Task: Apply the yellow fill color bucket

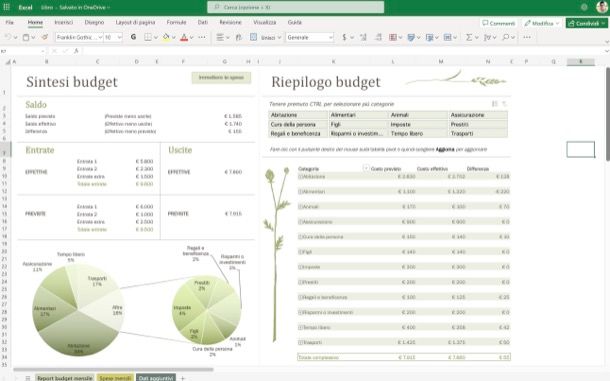Action: (166, 37)
